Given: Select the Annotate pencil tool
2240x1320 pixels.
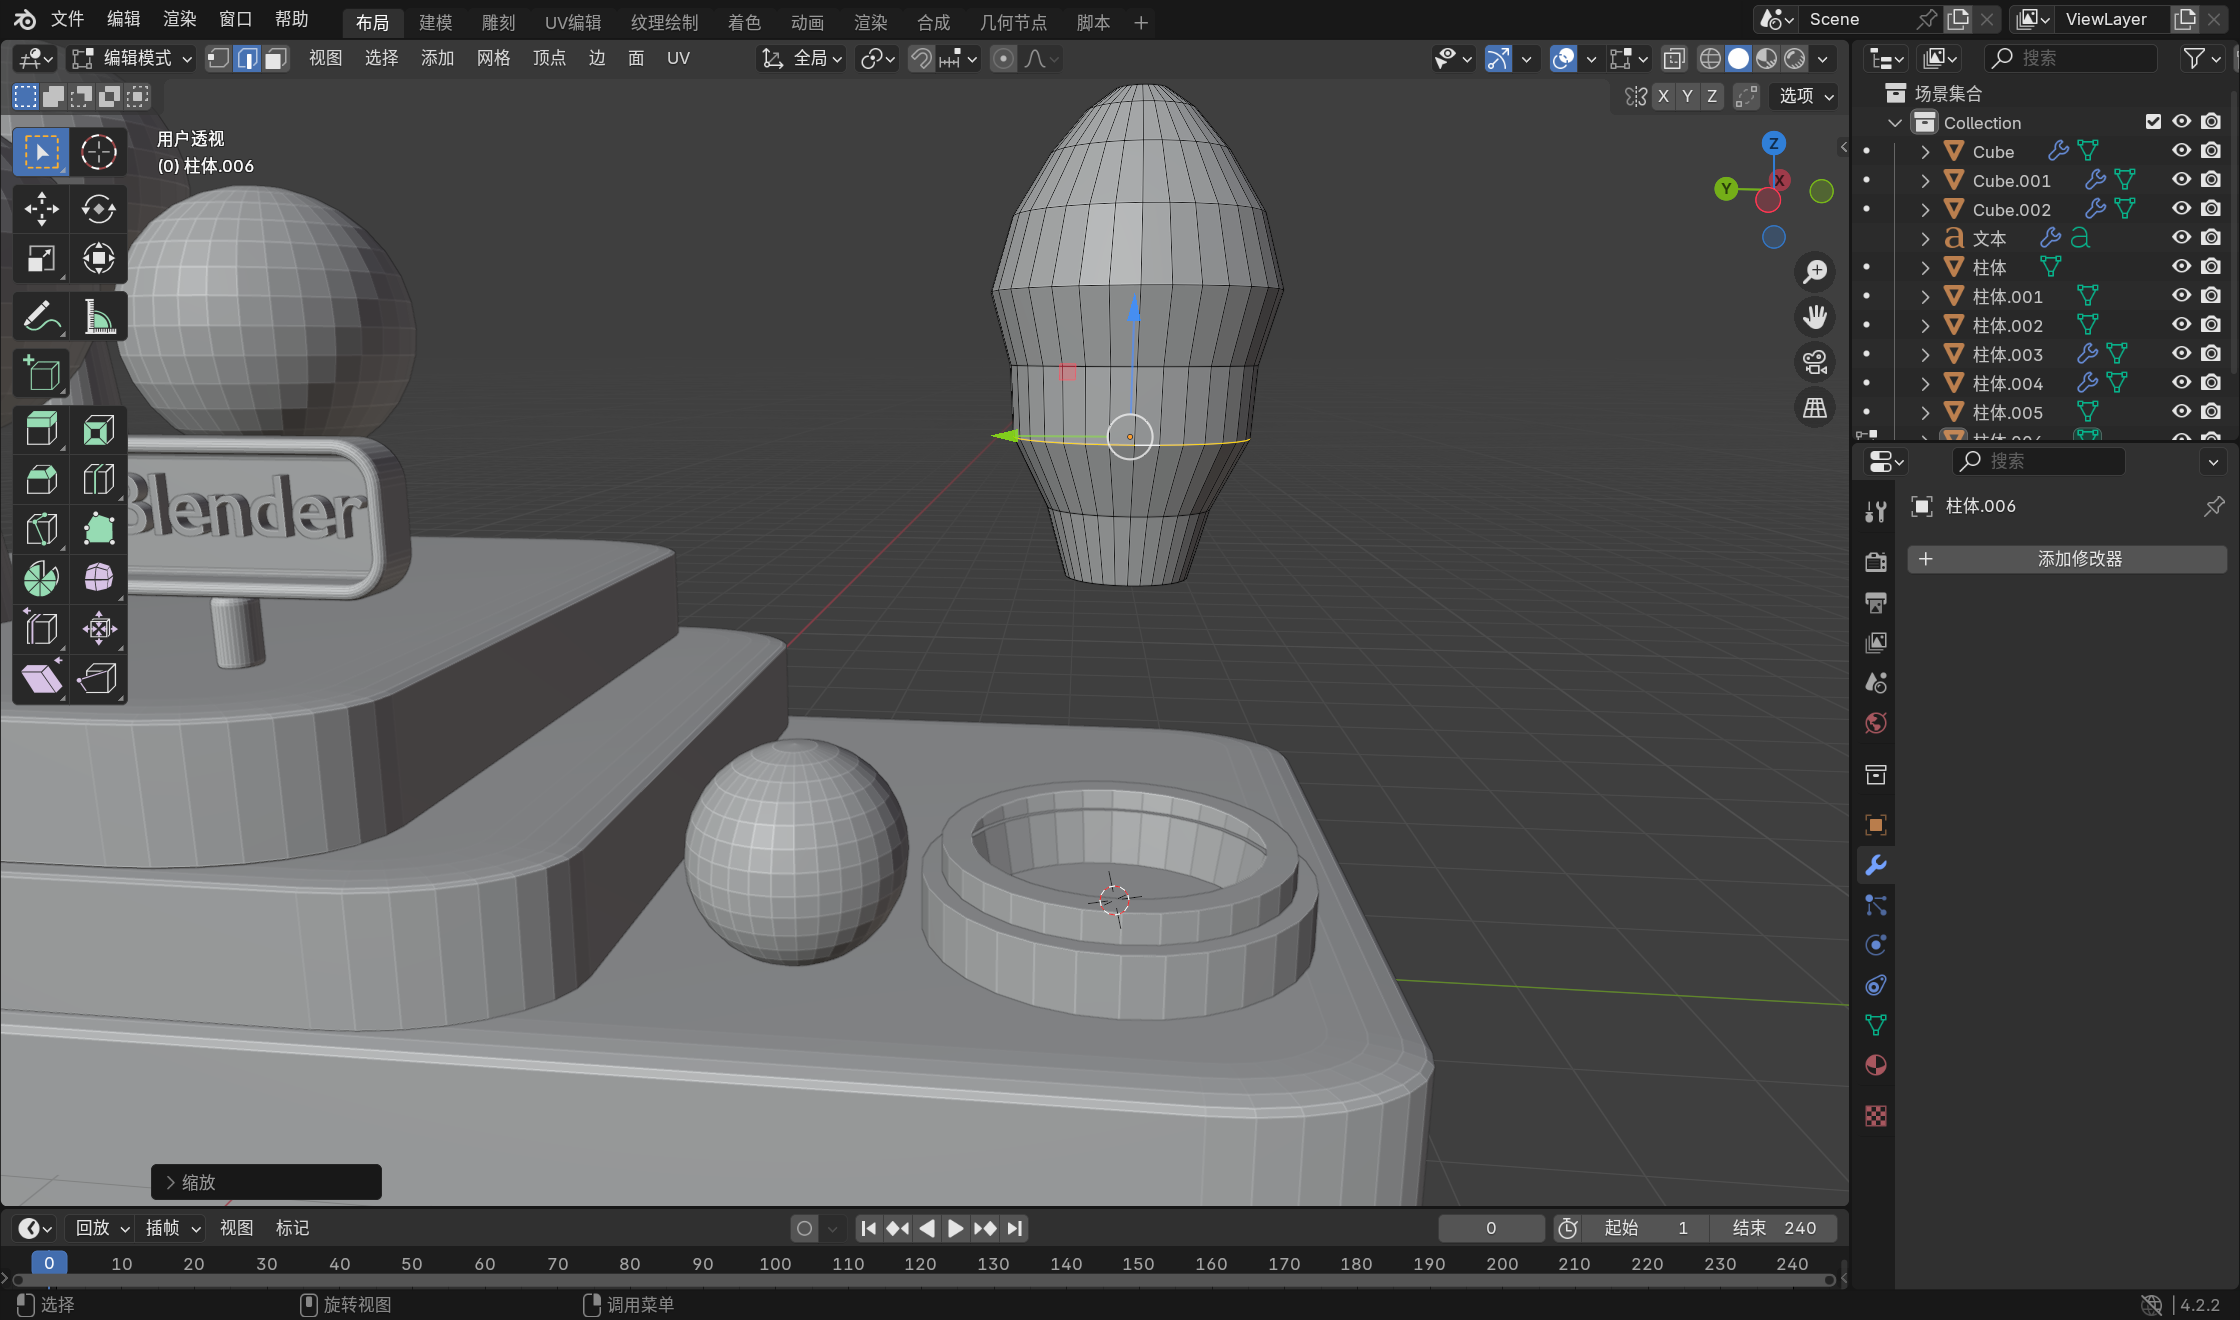Looking at the screenshot, I should [41, 318].
